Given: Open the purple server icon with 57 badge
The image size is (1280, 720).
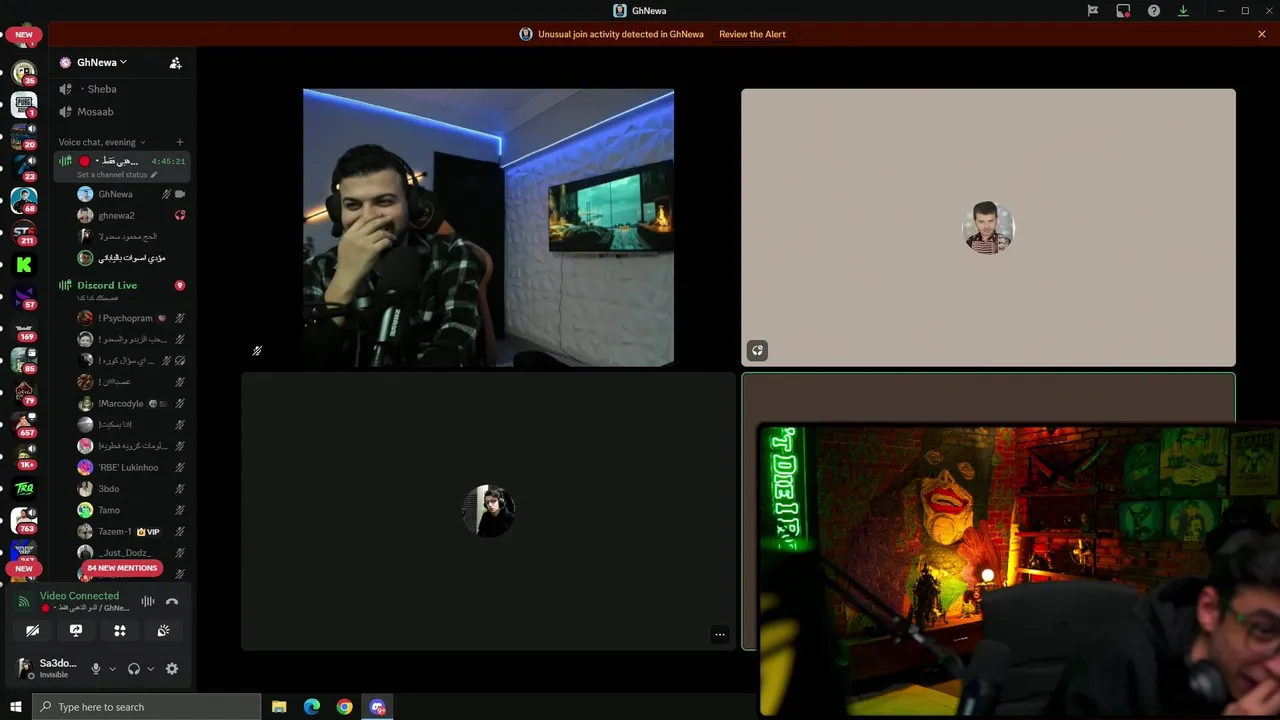Looking at the screenshot, I should [x=24, y=296].
